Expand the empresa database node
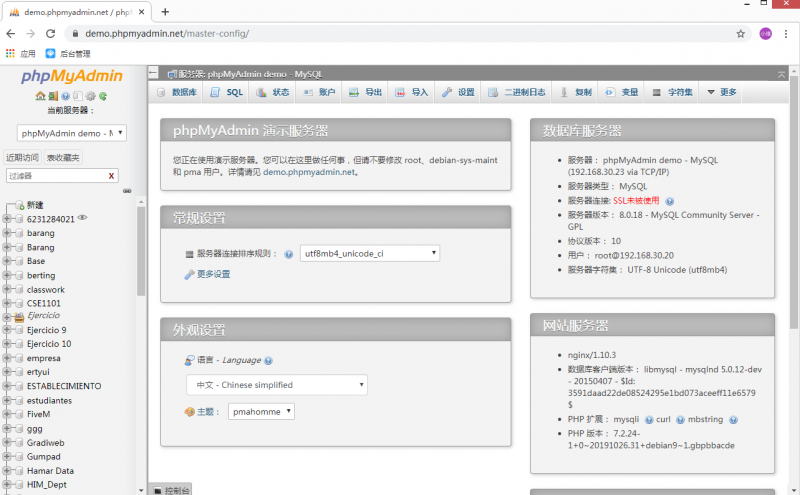 coord(7,358)
